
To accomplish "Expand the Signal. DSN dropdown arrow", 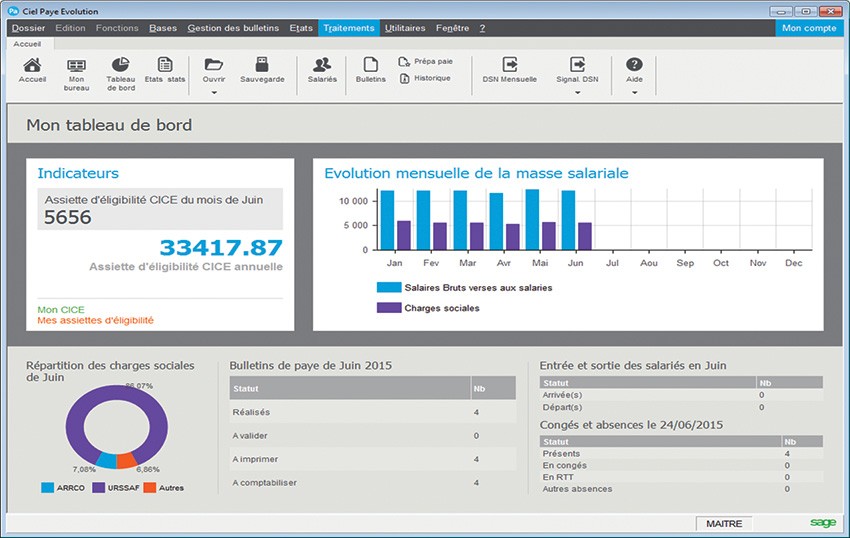I will (577, 93).
